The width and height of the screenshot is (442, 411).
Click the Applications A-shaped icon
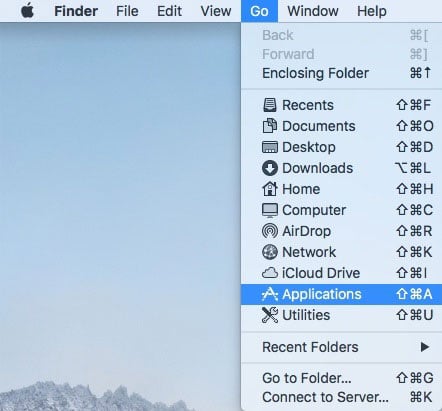pos(270,294)
